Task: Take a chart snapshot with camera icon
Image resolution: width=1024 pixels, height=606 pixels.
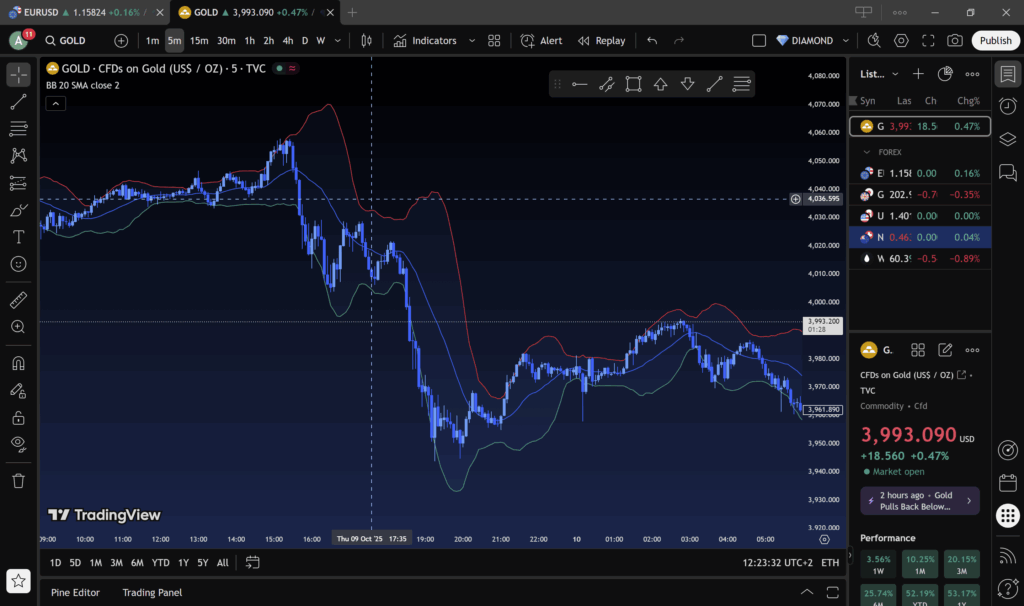Action: pyautogui.click(x=955, y=41)
